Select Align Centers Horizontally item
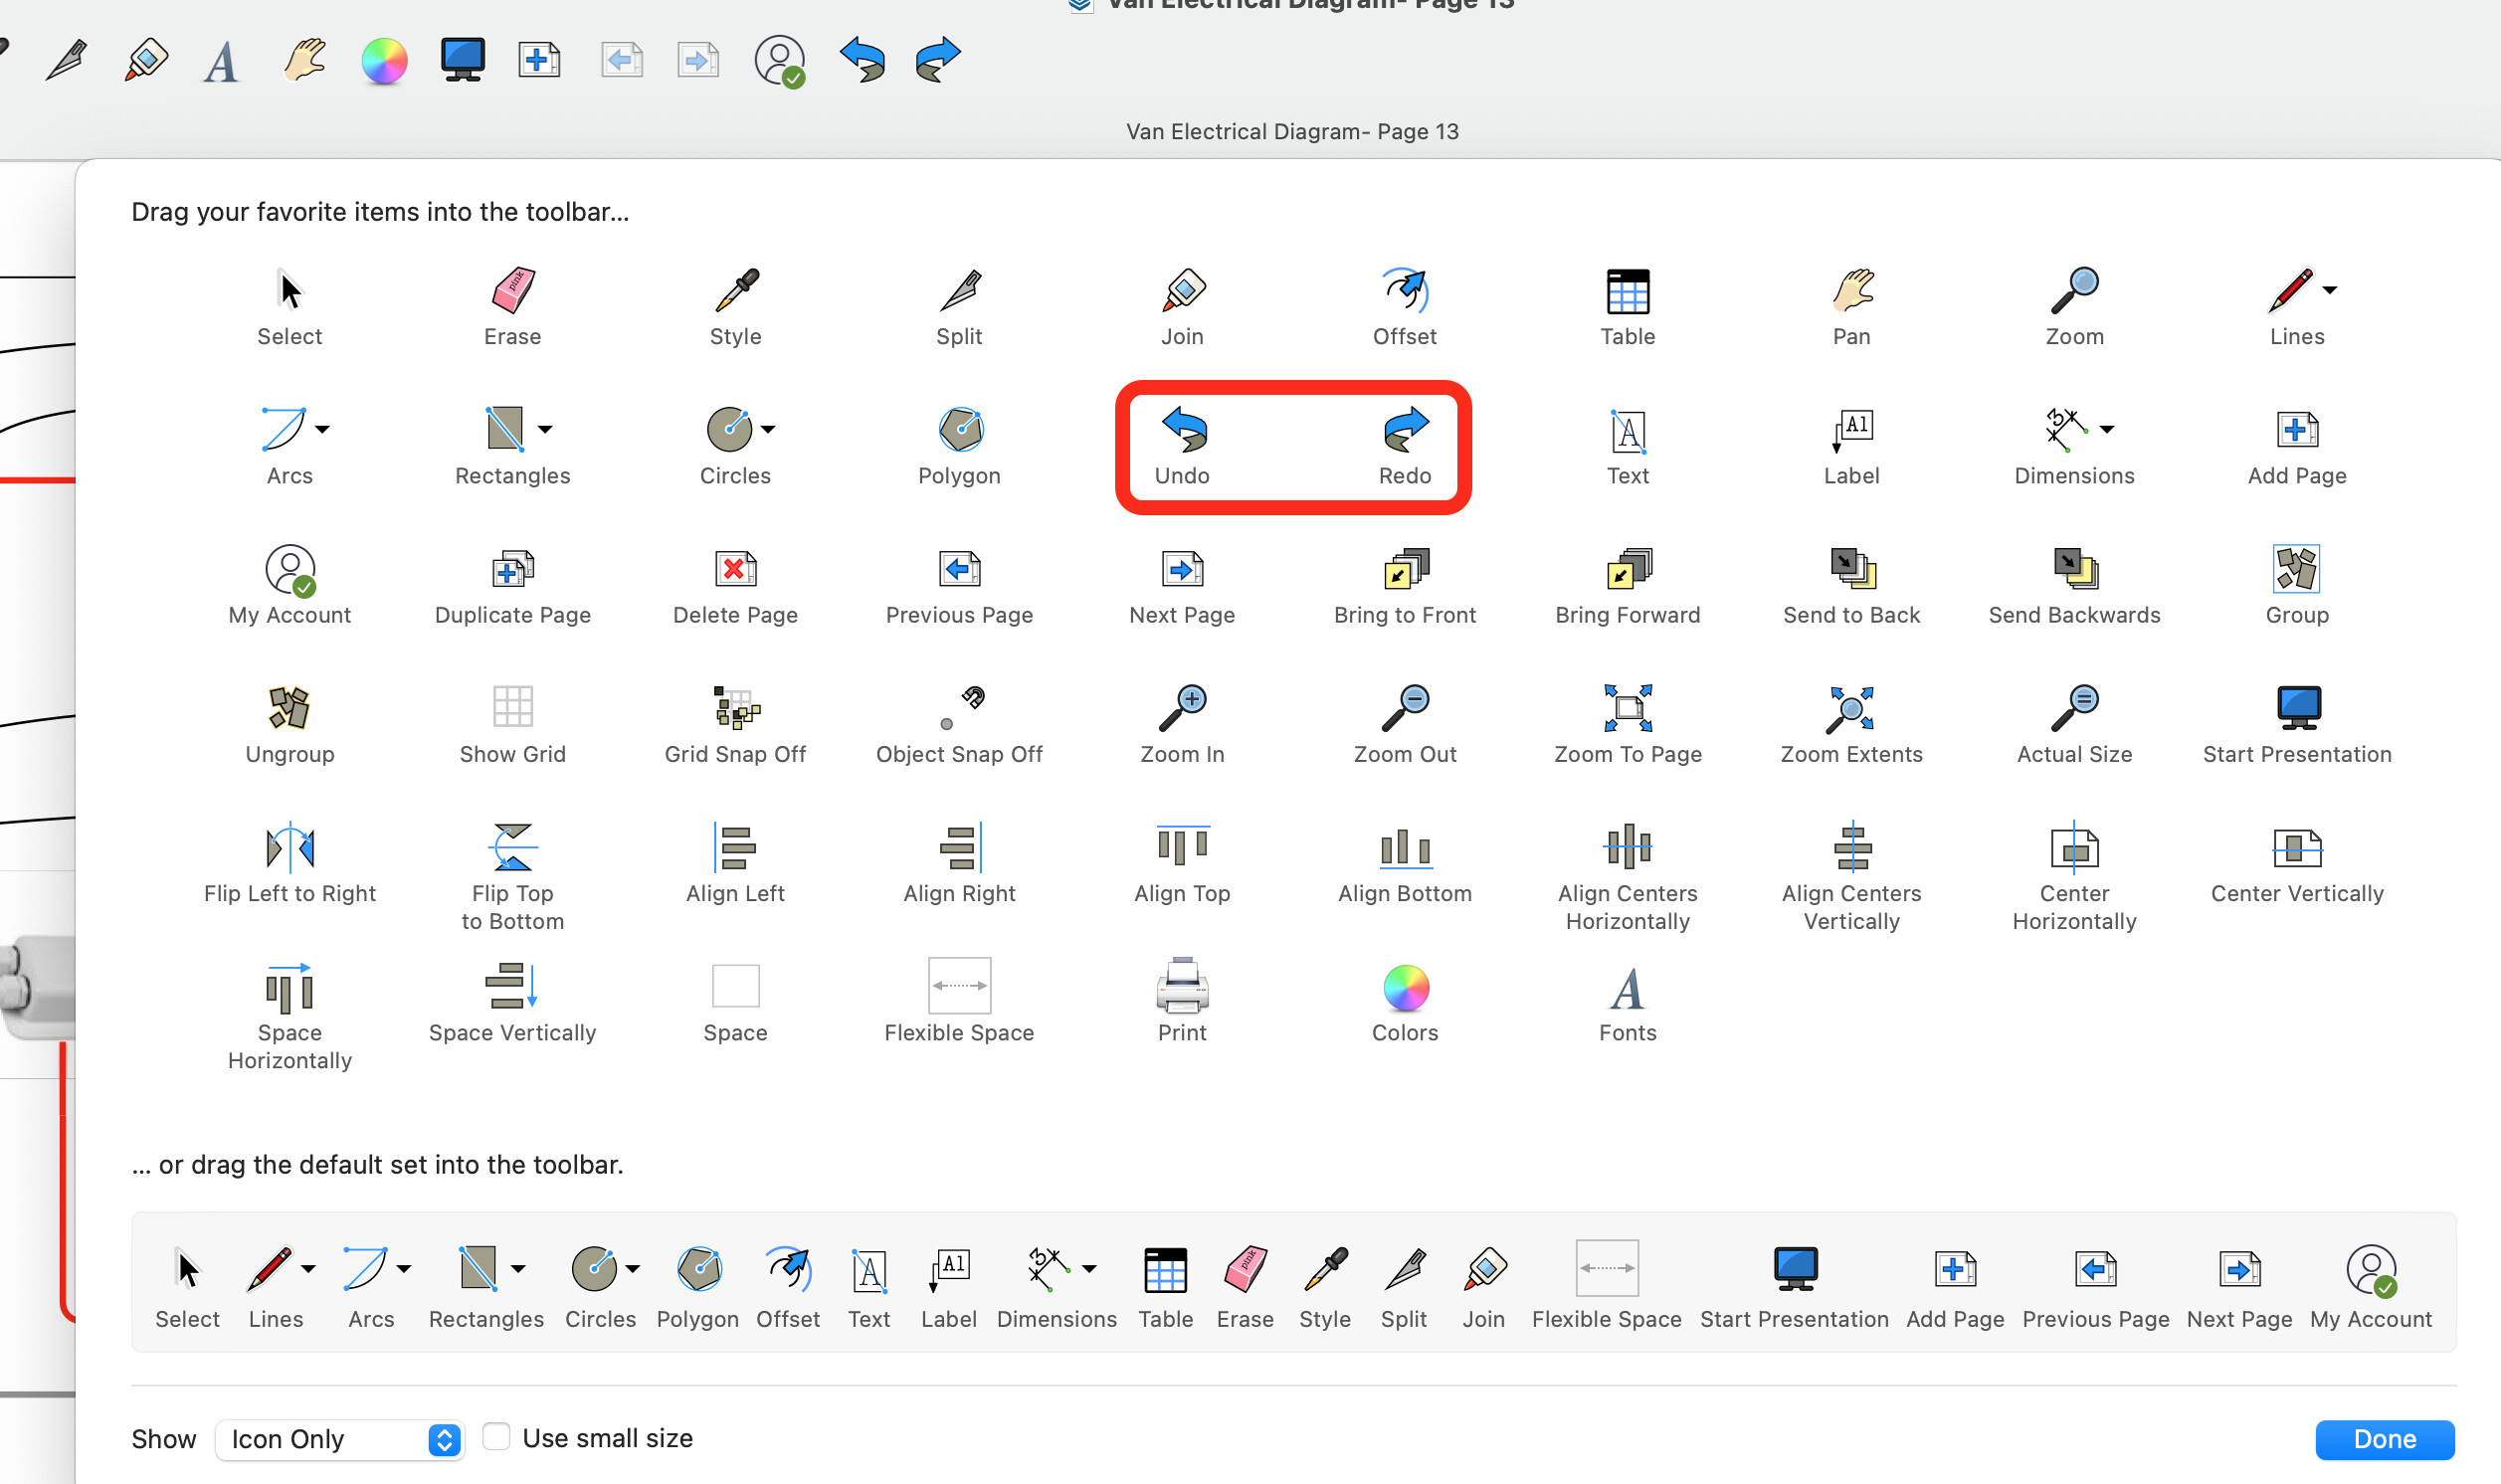 tap(1628, 877)
